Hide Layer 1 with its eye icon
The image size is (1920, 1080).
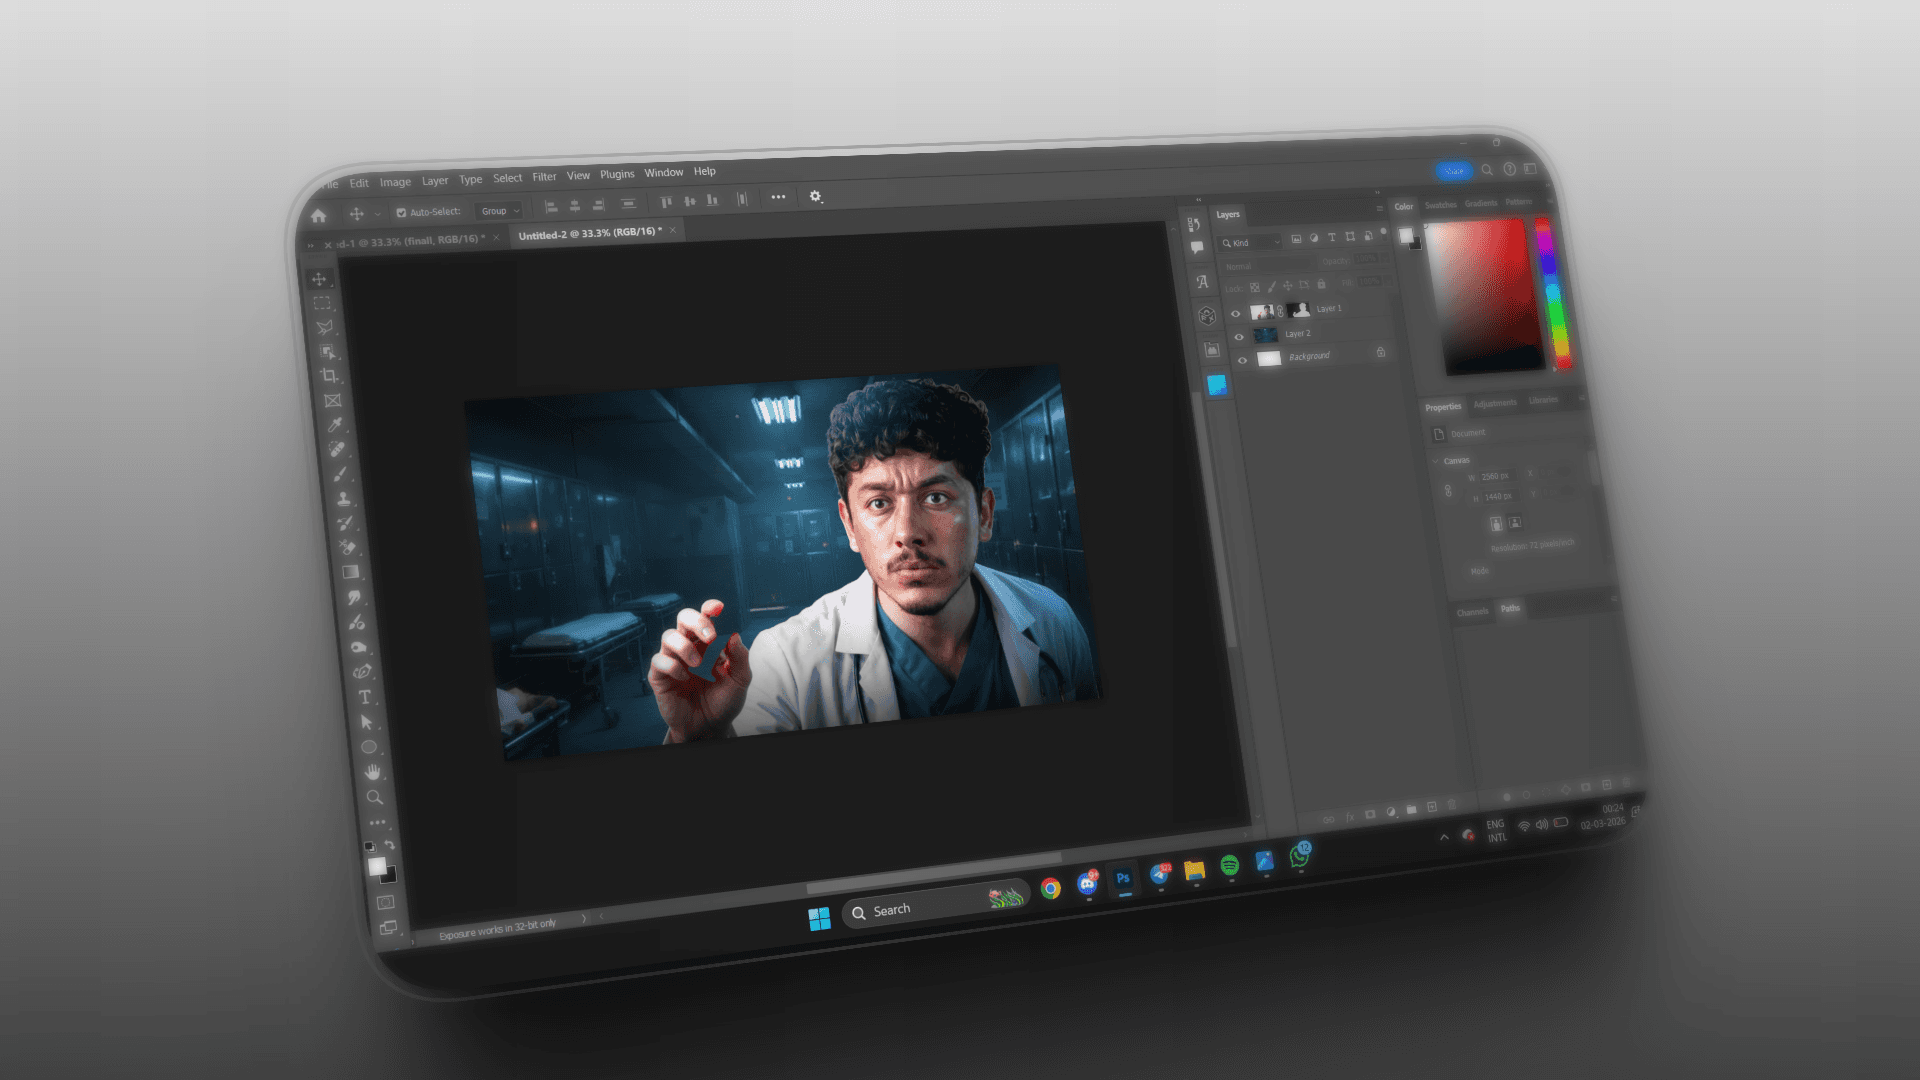(1235, 314)
